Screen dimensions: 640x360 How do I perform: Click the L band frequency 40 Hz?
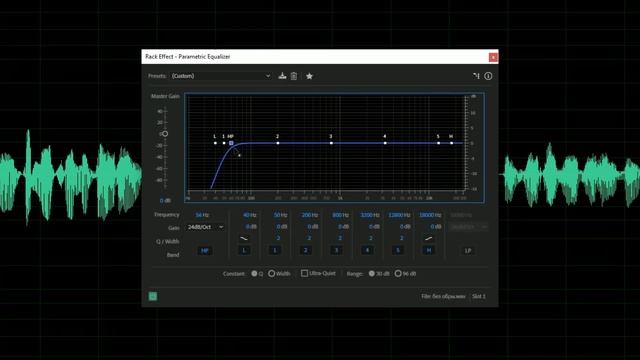point(249,215)
